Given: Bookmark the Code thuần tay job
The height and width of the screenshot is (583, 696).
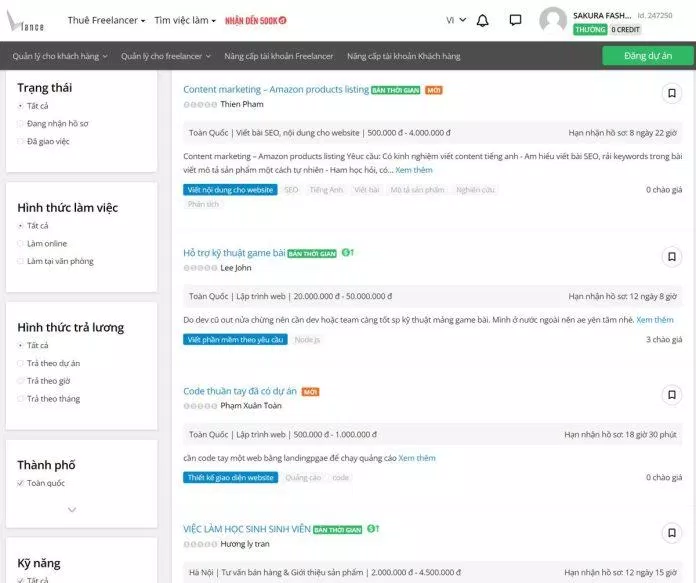Looking at the screenshot, I should 672,394.
